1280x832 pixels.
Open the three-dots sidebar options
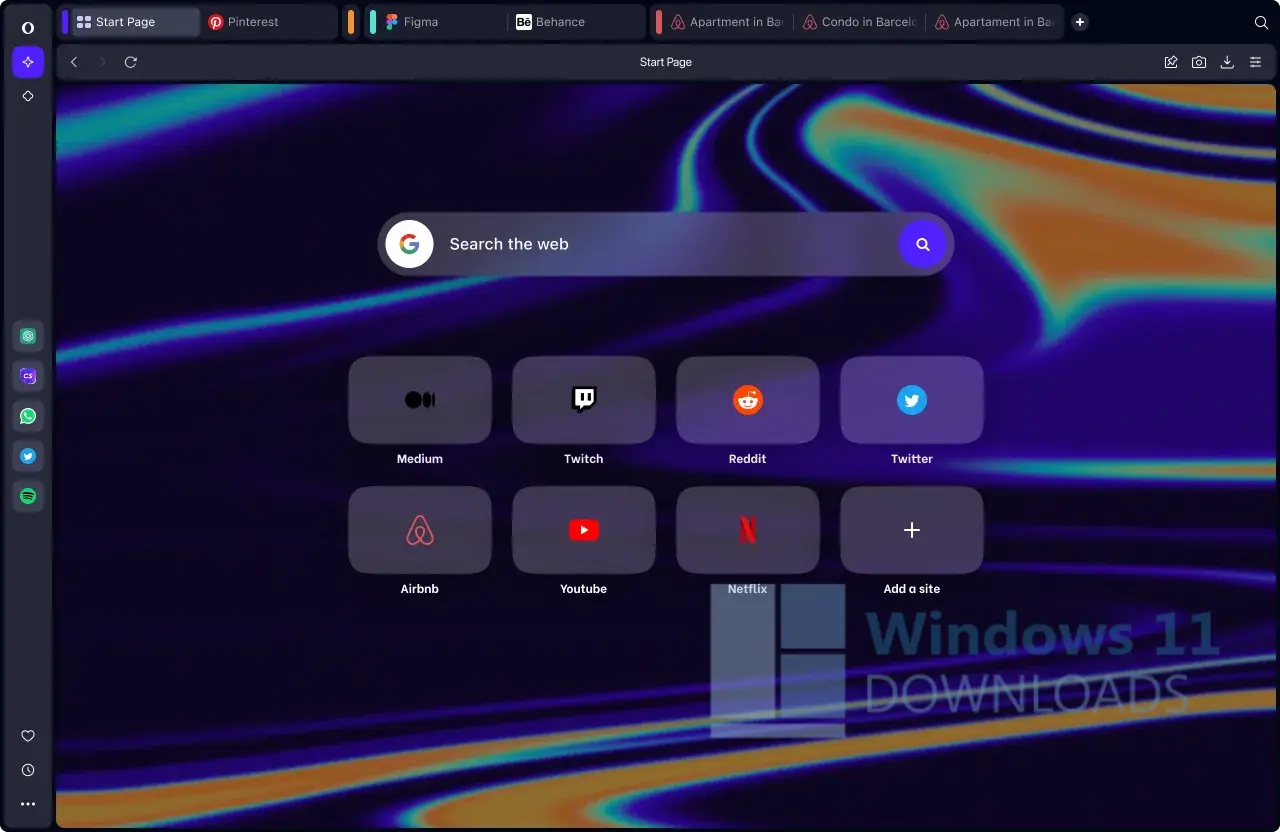click(x=28, y=804)
